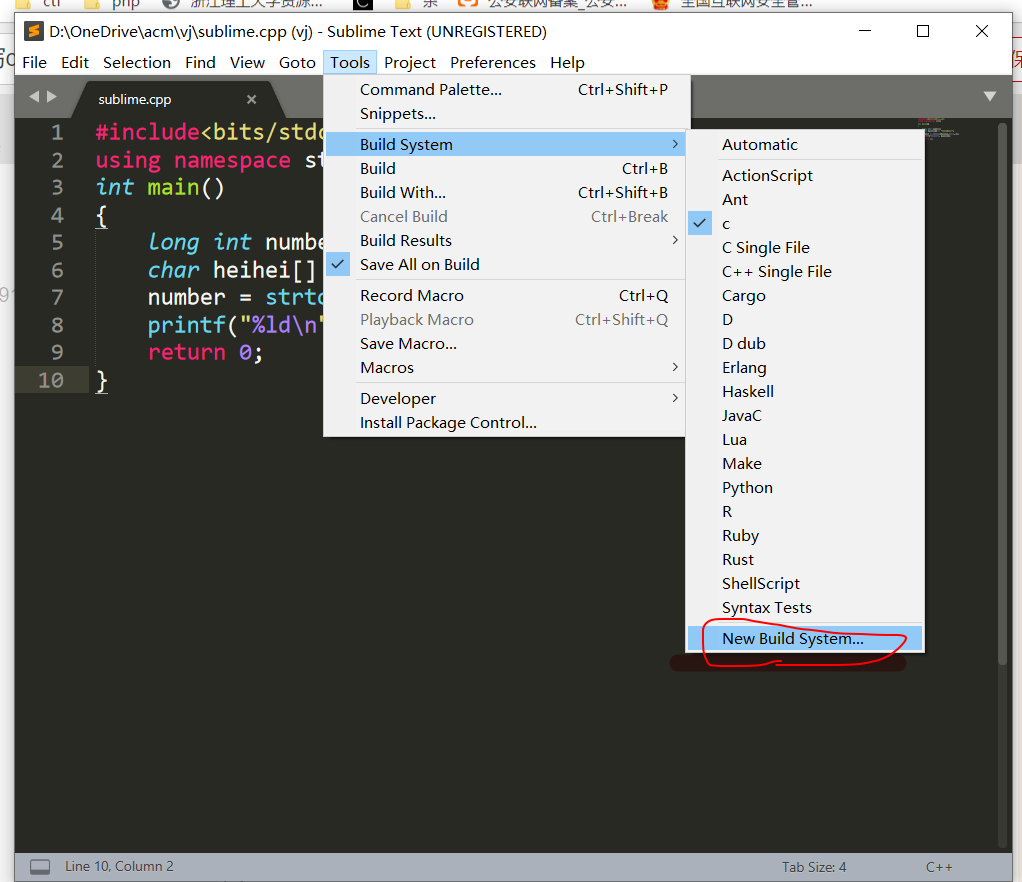The height and width of the screenshot is (882, 1022).
Task: Expand the Developer submenu
Action: (504, 398)
